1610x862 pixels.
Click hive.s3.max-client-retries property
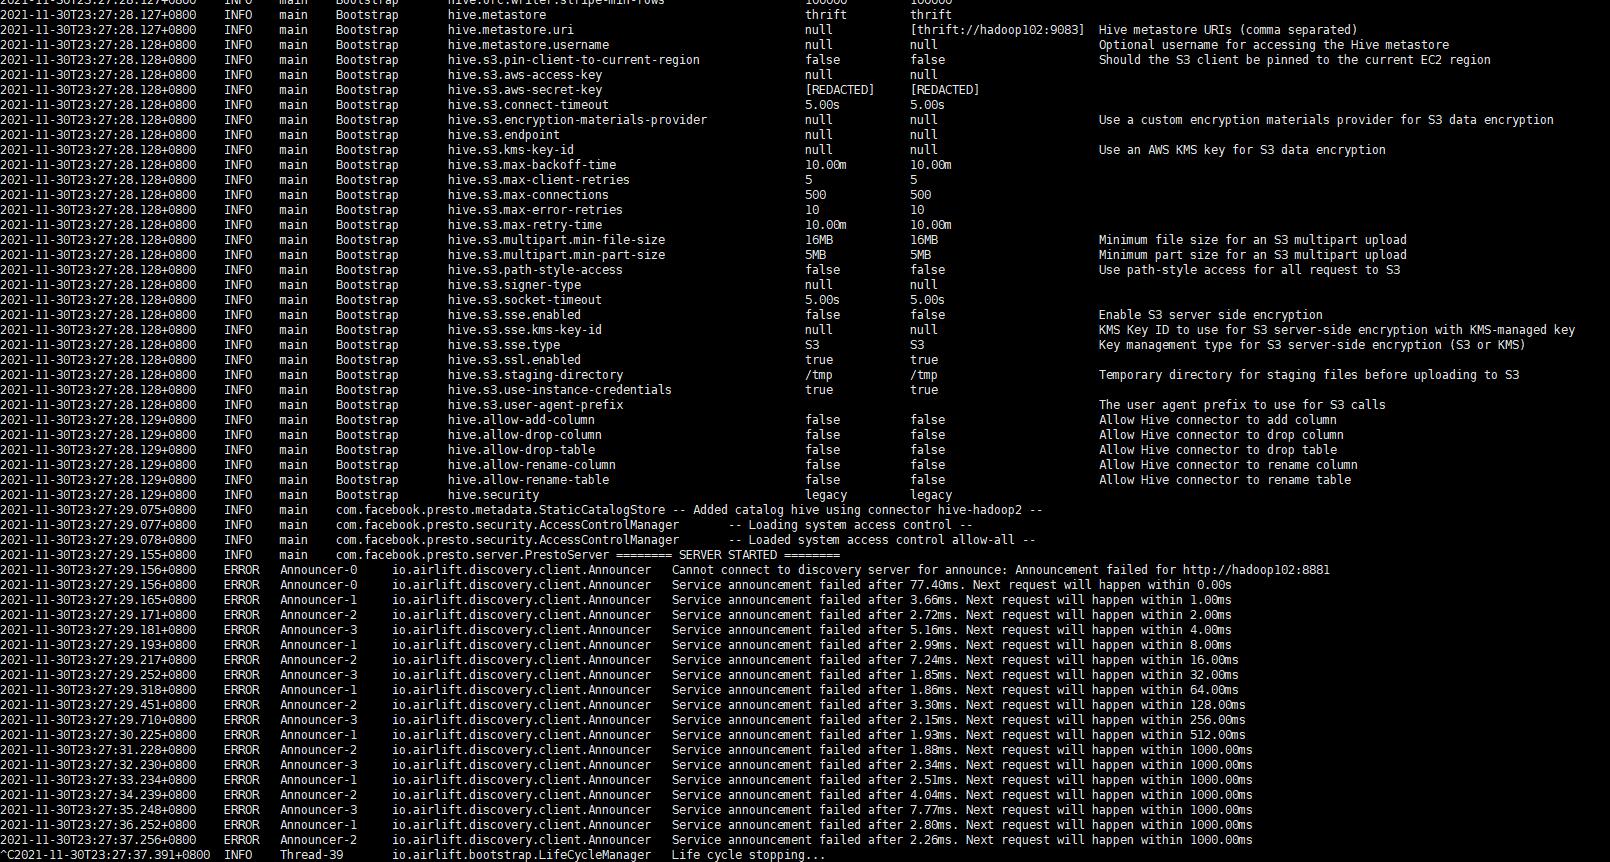pyautogui.click(x=539, y=180)
